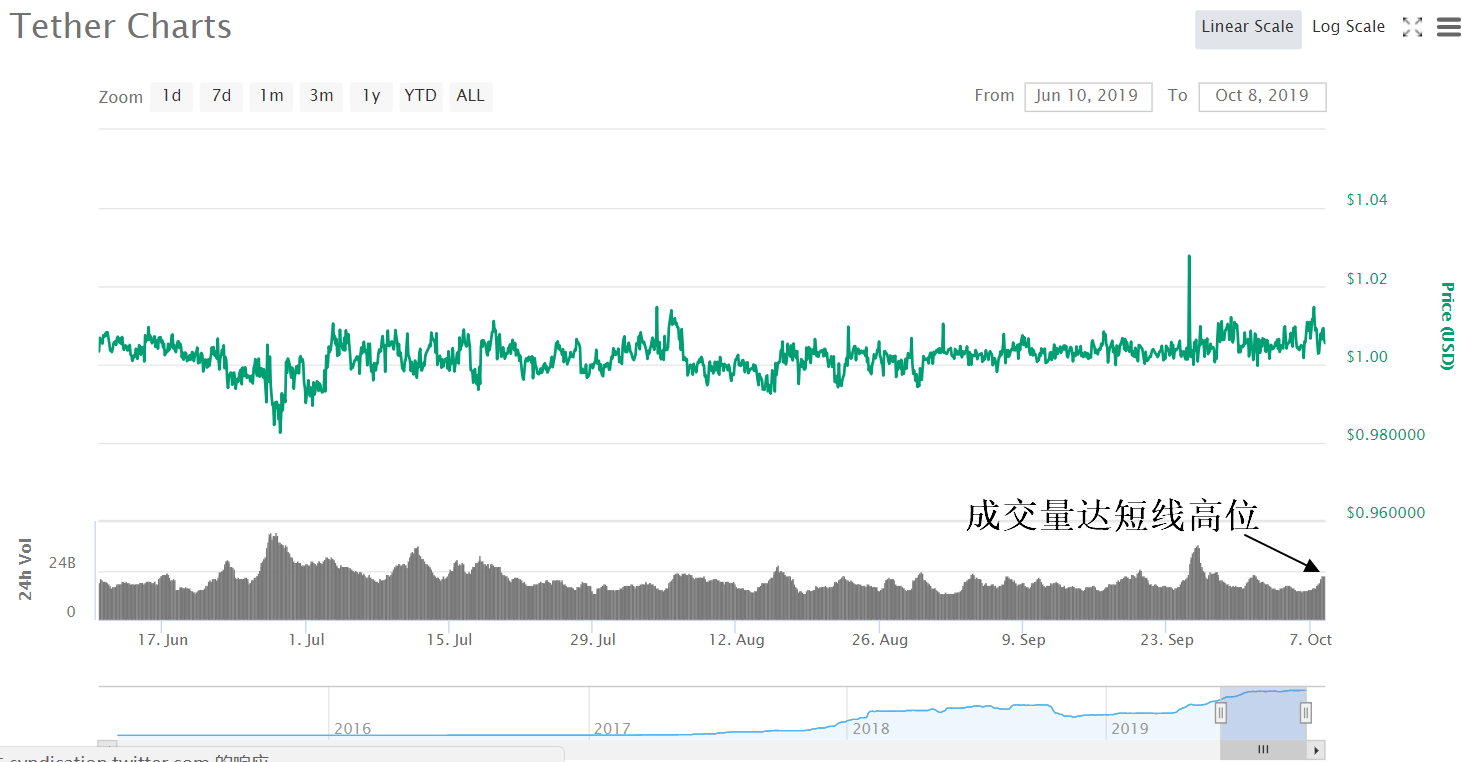The height and width of the screenshot is (762, 1462).
Task: Click the 2017 navigator year label
Action: 612,729
